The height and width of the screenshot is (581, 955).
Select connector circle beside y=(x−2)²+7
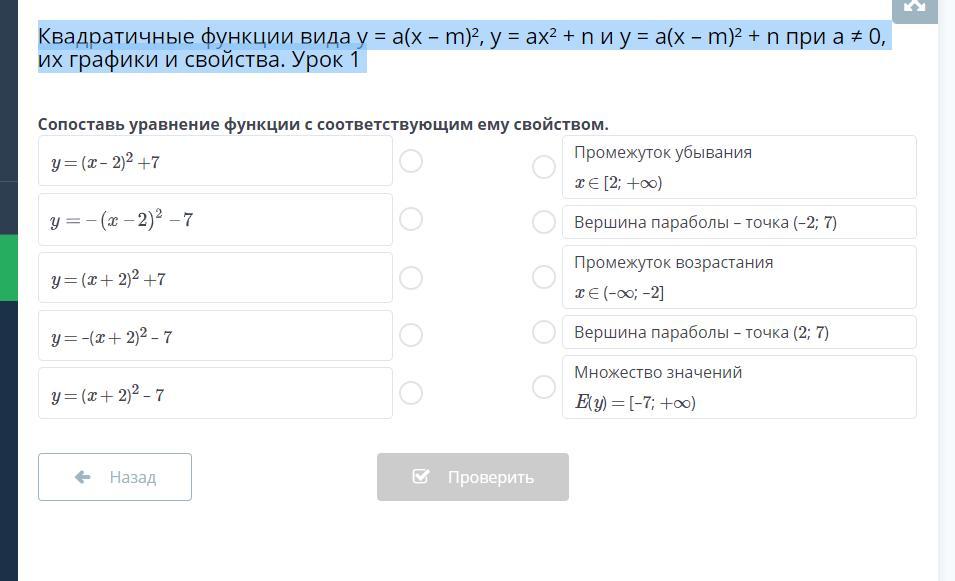tap(410, 161)
